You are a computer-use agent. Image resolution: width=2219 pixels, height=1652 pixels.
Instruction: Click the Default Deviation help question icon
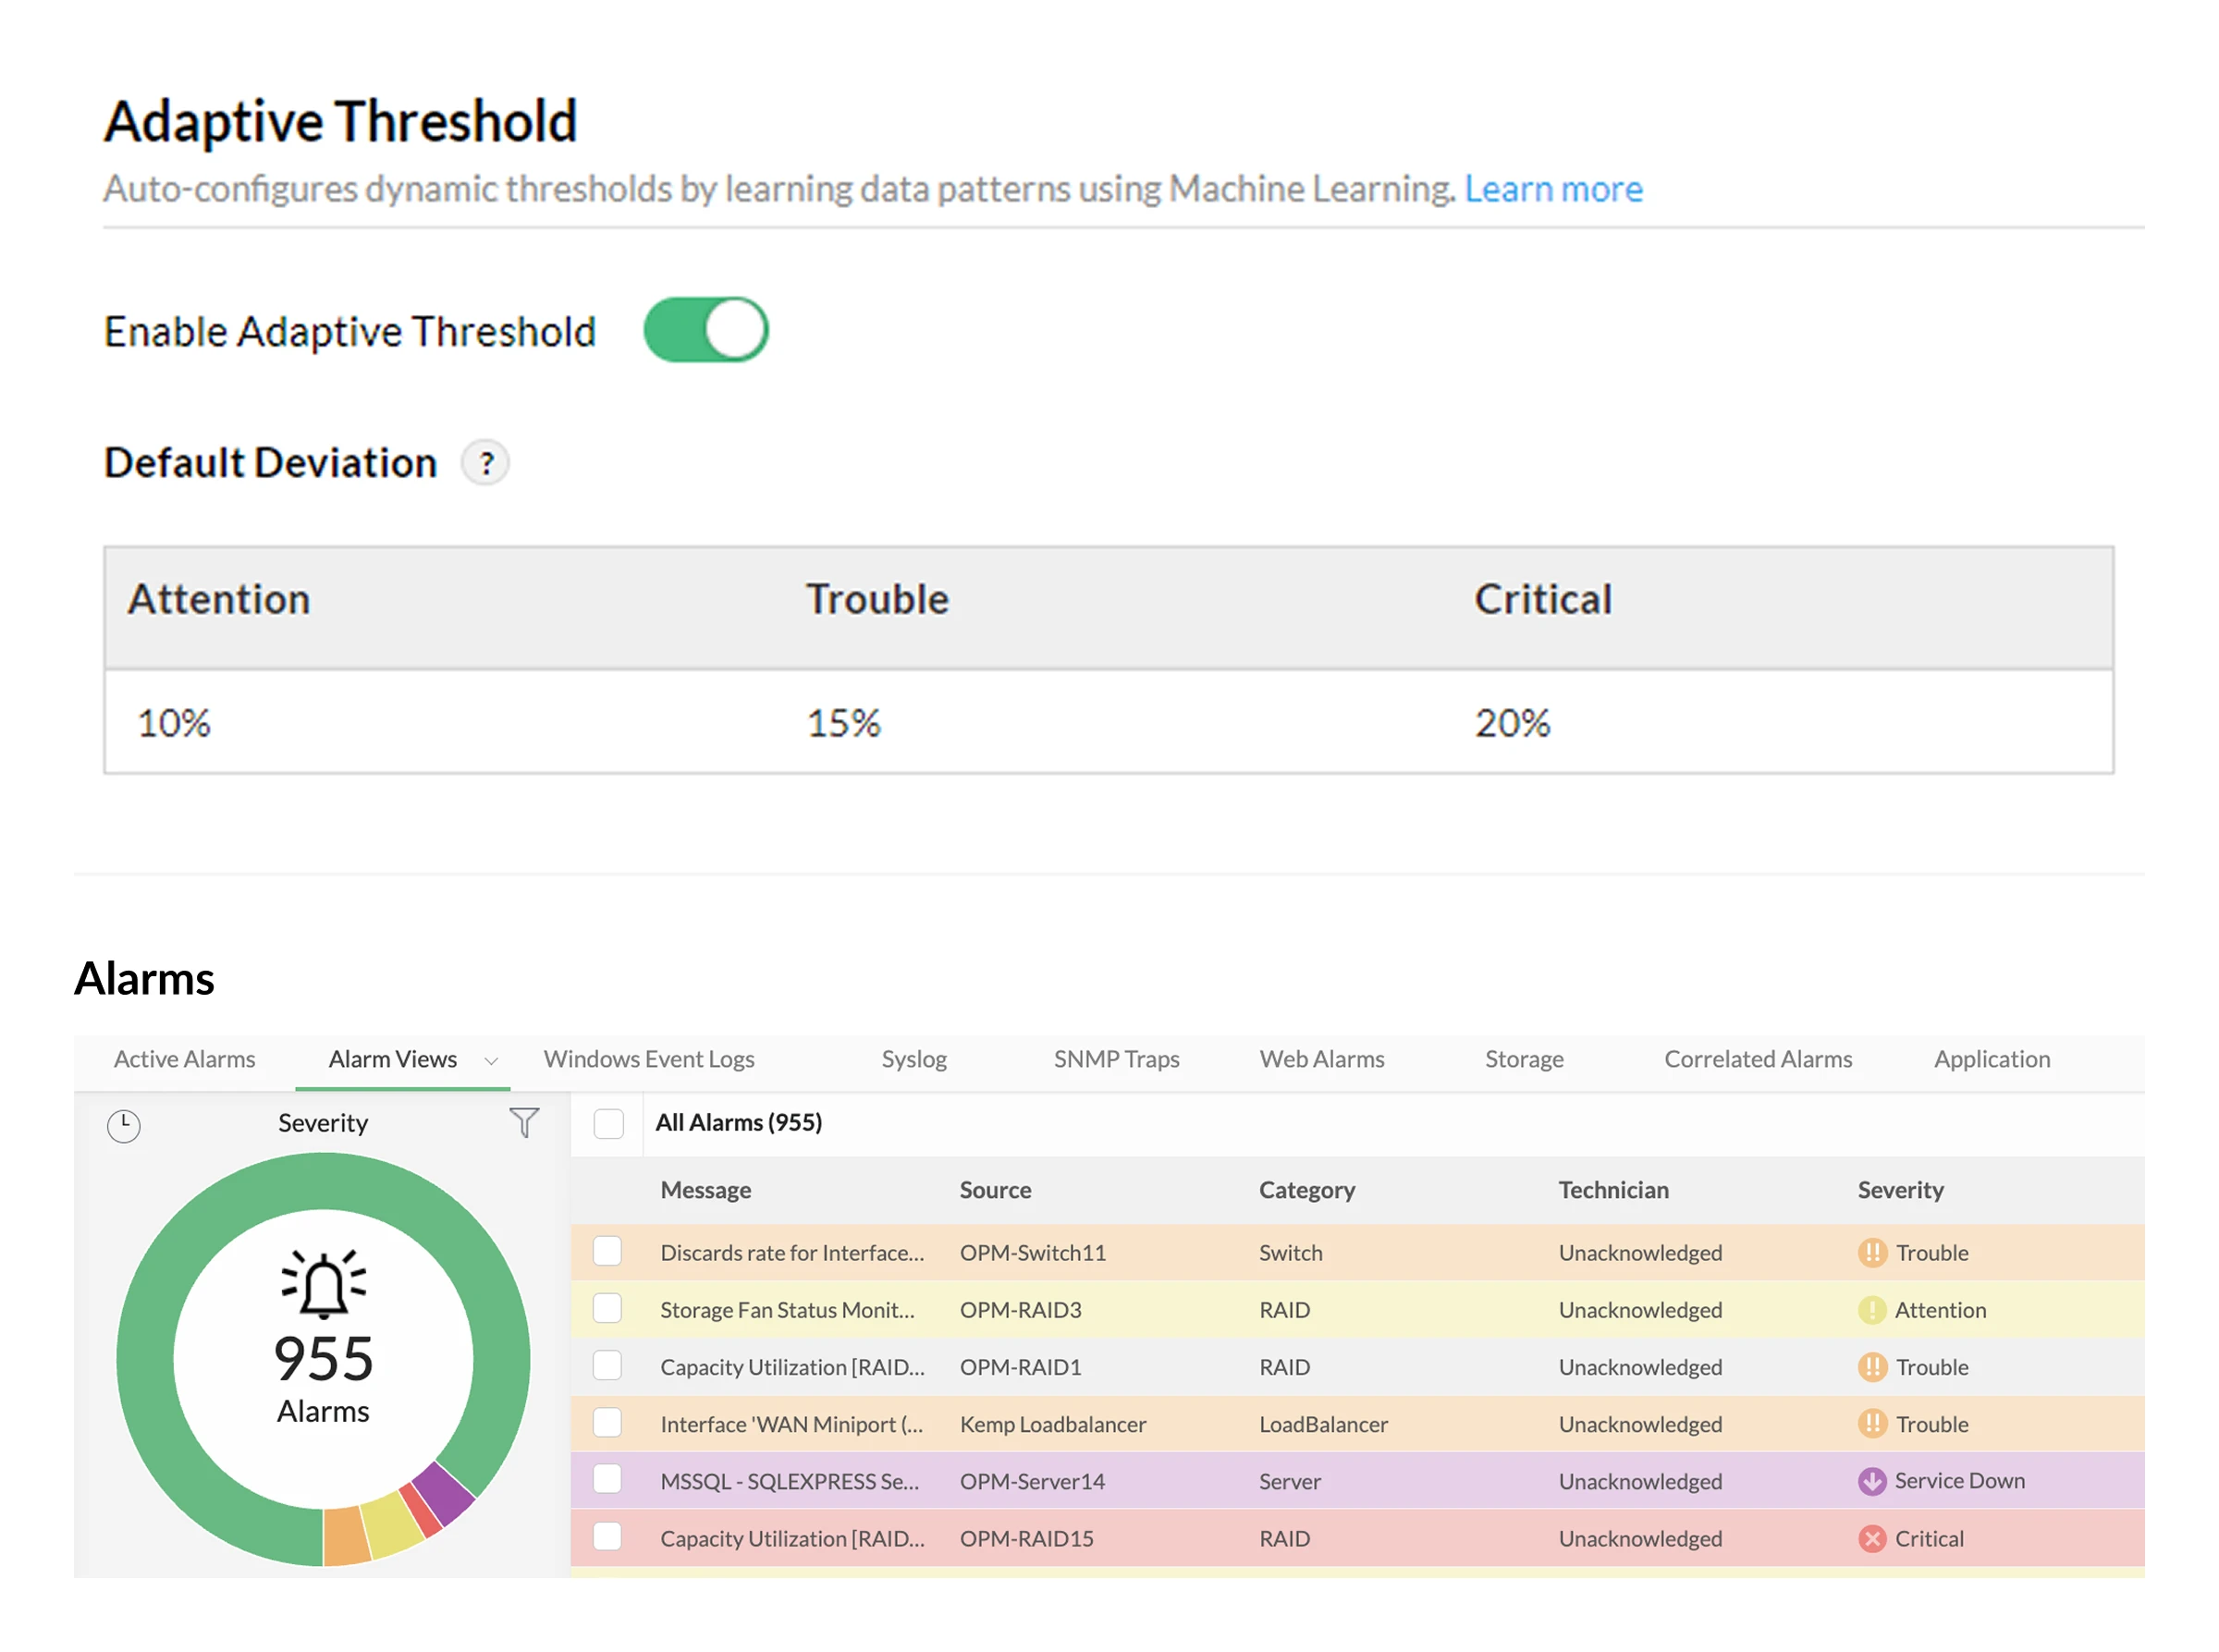tap(485, 463)
